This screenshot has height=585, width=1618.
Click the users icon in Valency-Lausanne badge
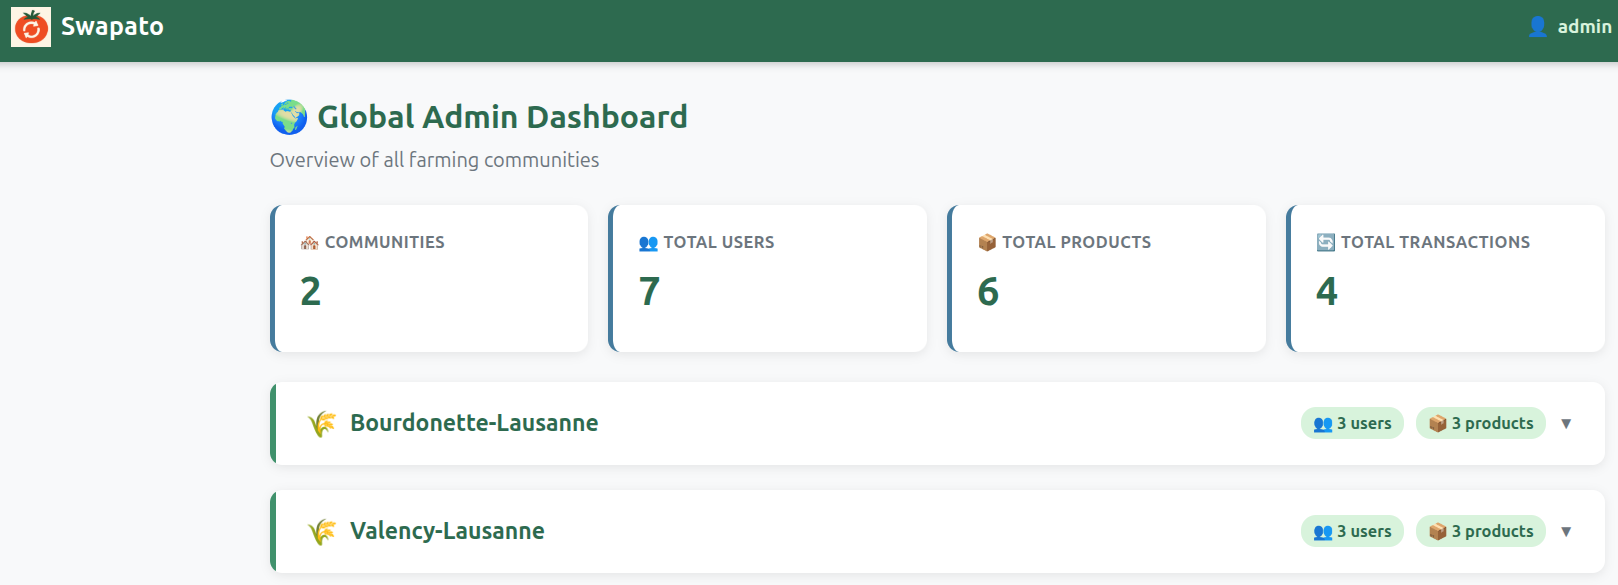tap(1323, 532)
